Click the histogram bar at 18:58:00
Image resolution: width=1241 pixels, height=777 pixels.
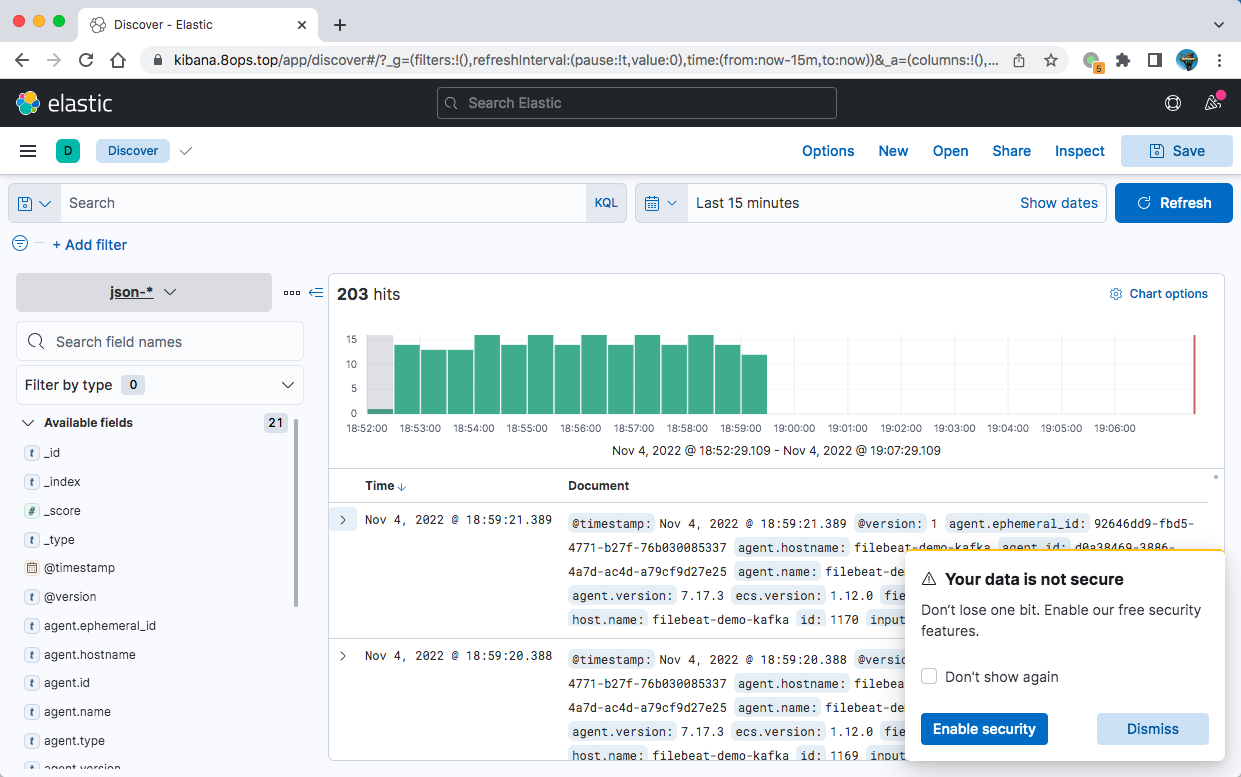coord(701,374)
